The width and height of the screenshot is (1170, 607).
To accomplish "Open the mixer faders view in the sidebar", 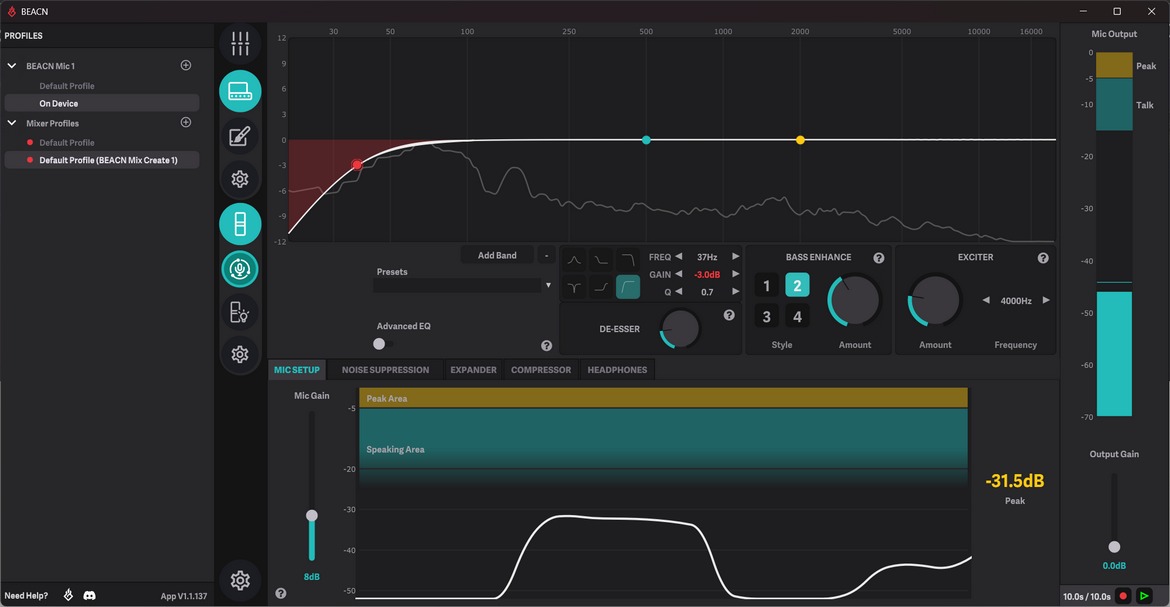I will tap(240, 44).
